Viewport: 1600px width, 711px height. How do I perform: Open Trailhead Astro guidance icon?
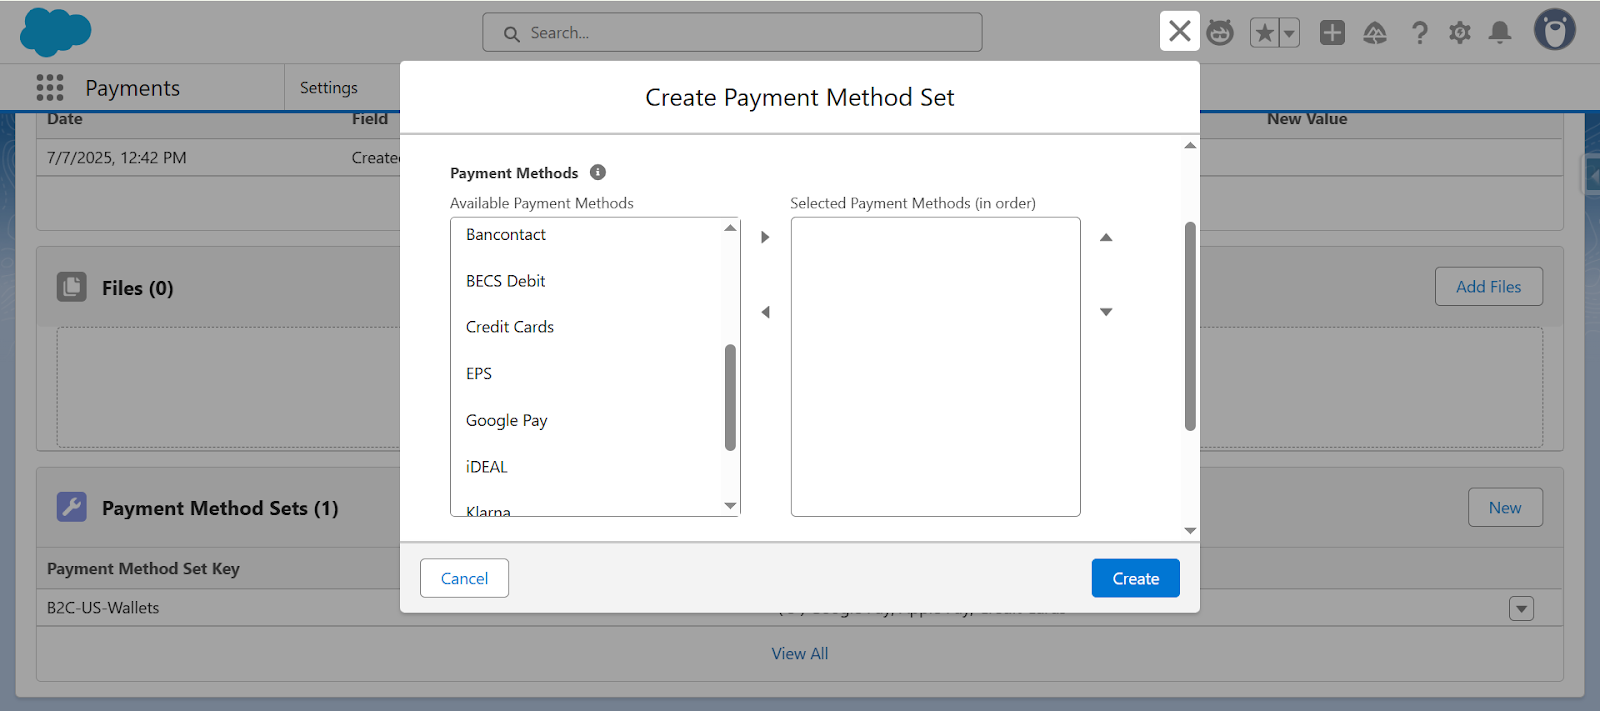[1220, 33]
